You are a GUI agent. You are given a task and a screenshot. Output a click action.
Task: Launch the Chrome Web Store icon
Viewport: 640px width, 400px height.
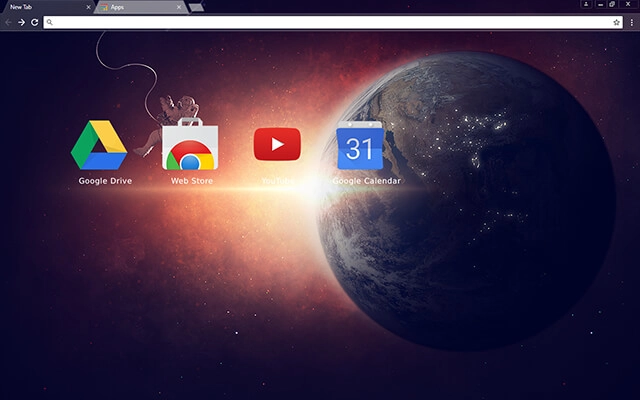190,144
